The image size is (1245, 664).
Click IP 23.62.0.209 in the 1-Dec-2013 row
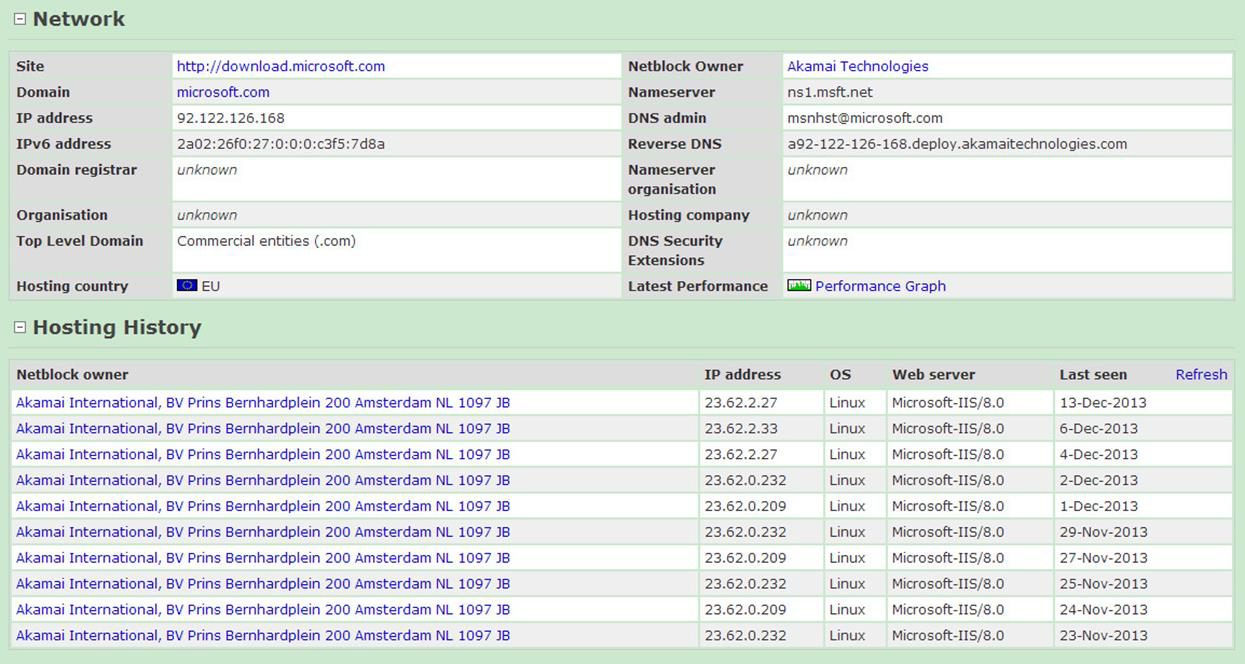(745, 506)
